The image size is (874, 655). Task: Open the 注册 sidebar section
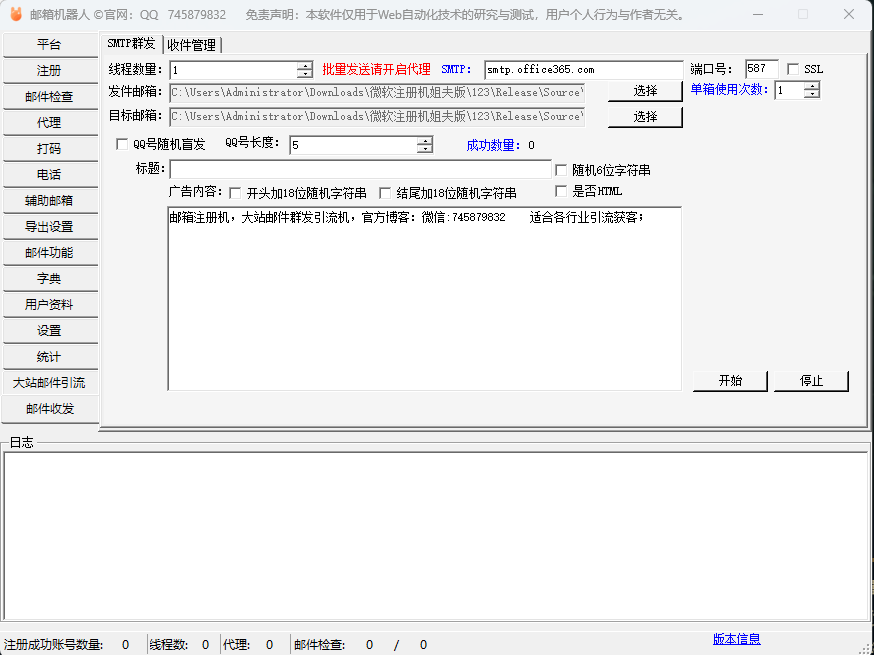(x=49, y=71)
